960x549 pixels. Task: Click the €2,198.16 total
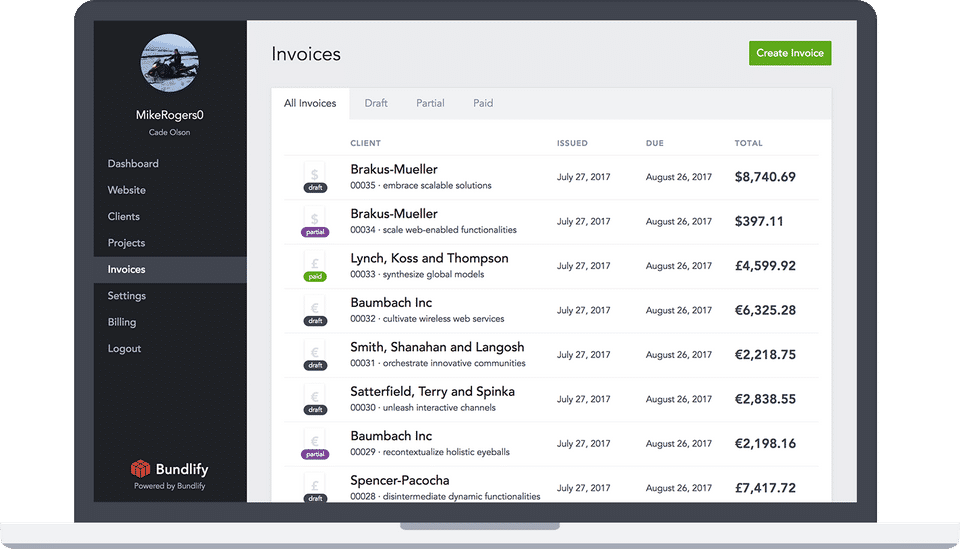[765, 444]
